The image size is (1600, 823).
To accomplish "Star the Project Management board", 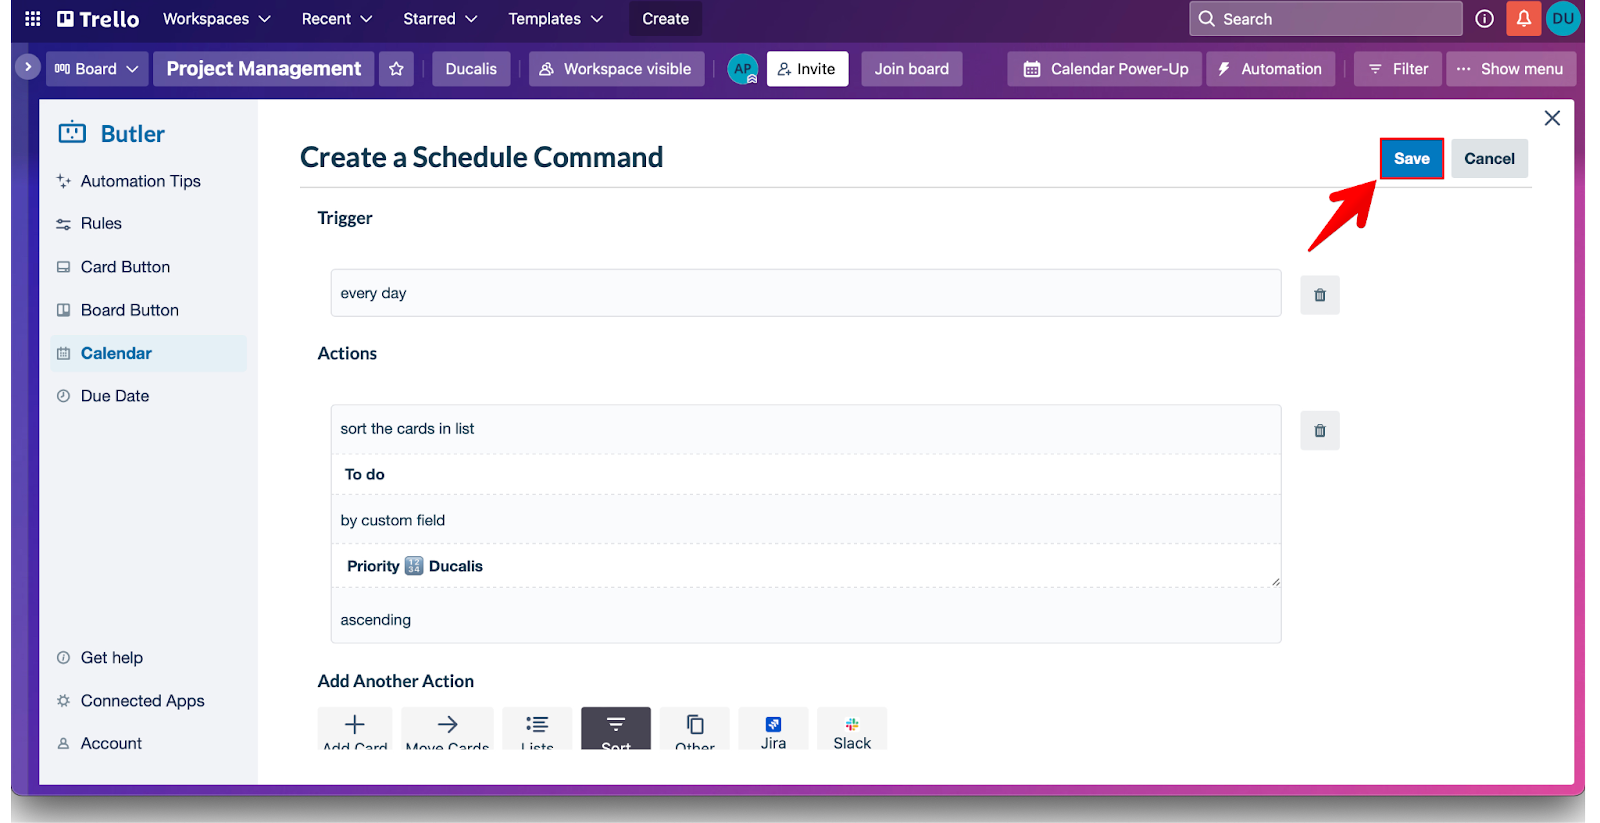I will pos(396,69).
